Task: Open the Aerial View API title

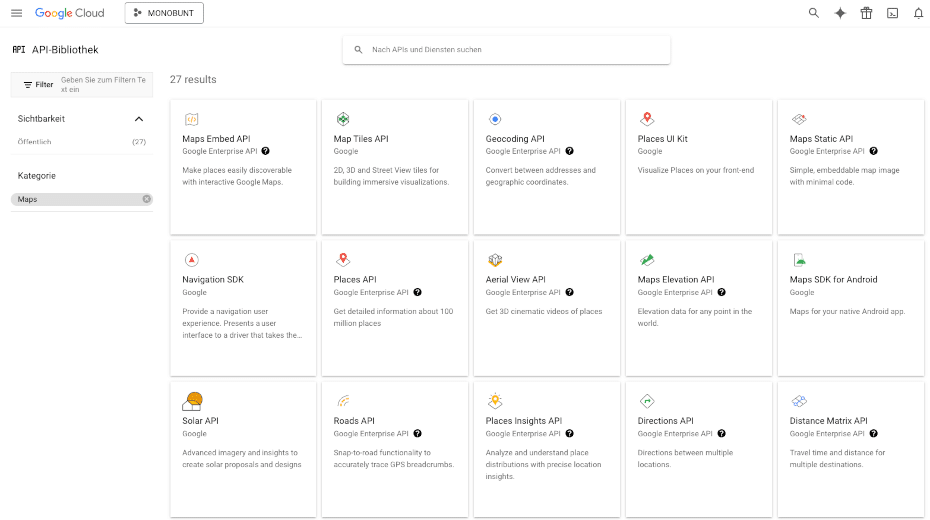Action: [x=515, y=279]
